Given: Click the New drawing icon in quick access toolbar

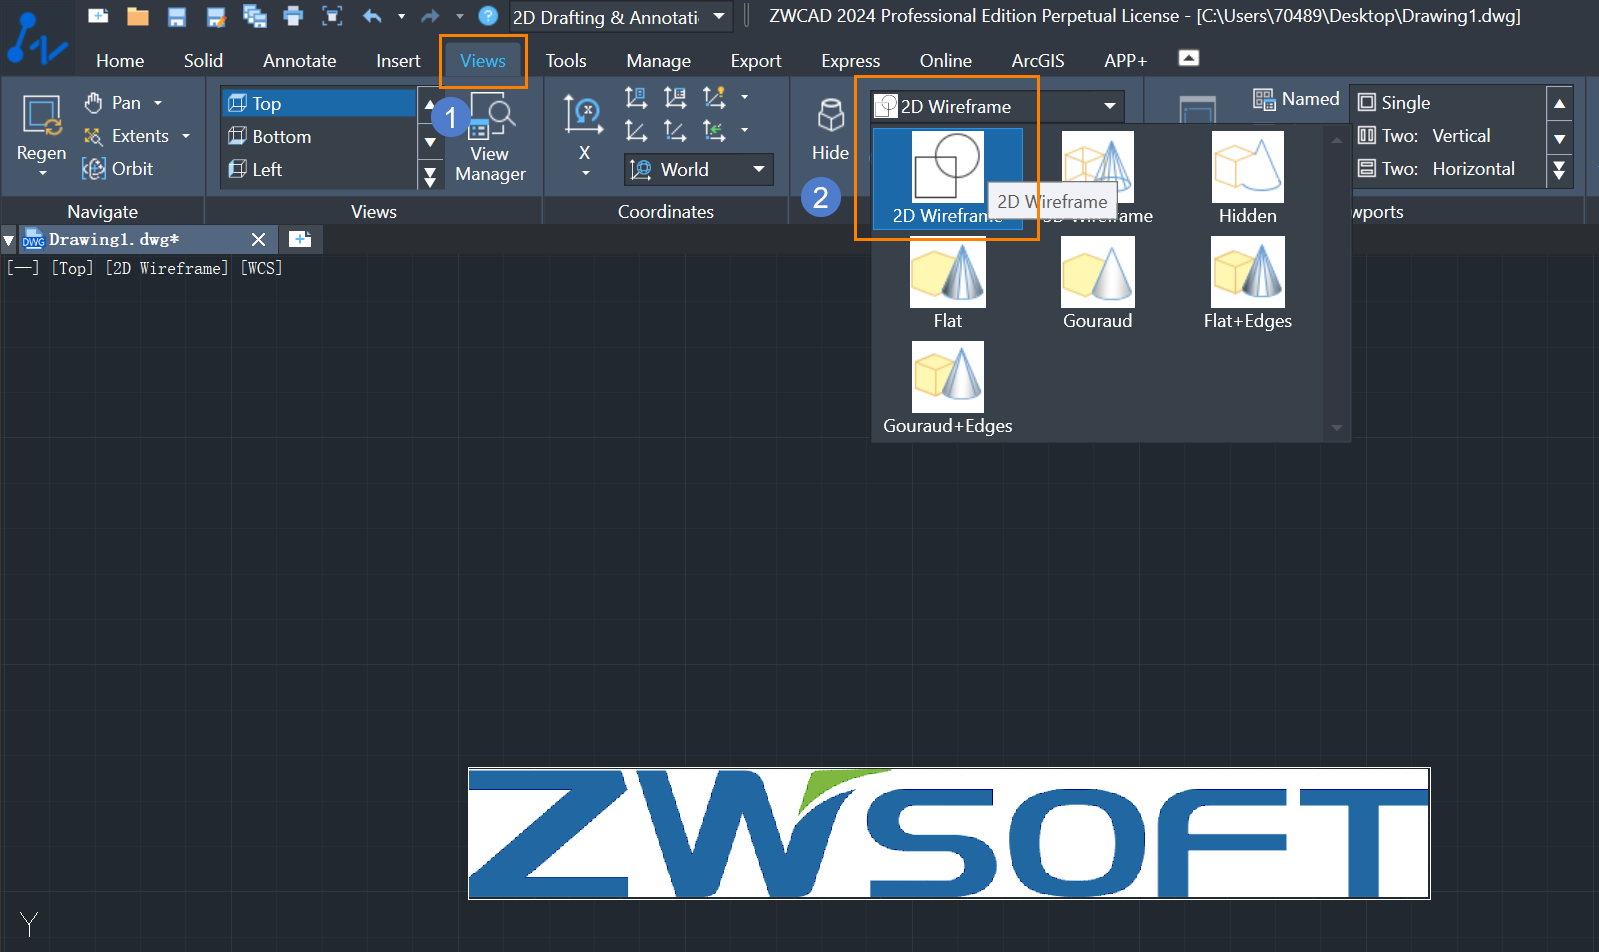Looking at the screenshot, I should pos(98,16).
